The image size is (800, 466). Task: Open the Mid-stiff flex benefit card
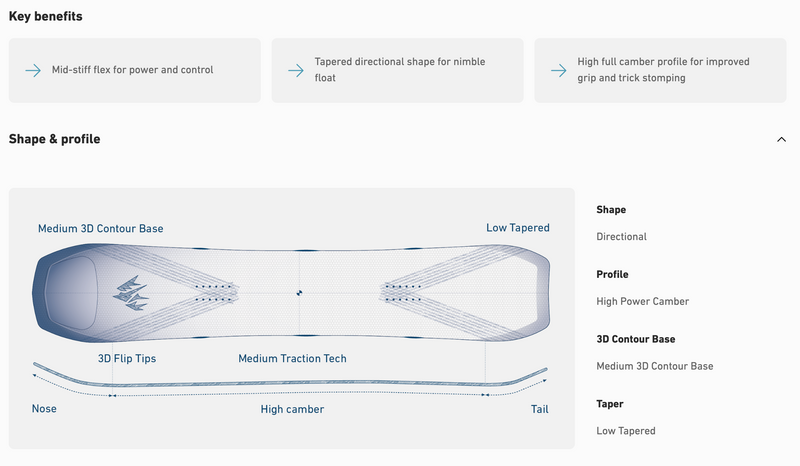pyautogui.click(x=134, y=70)
